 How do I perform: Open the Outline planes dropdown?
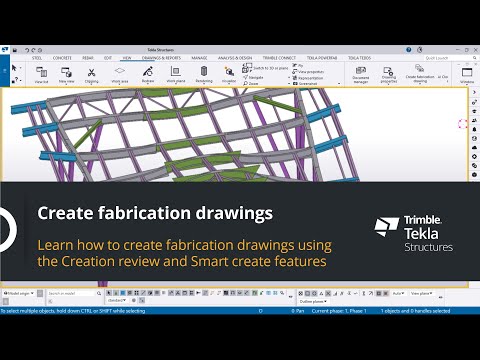point(313,302)
